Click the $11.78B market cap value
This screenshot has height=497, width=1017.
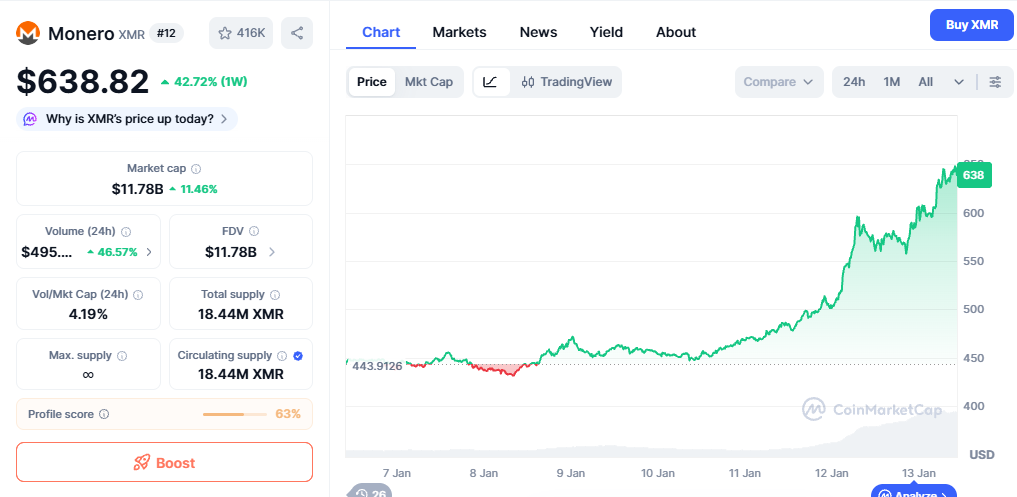tap(136, 189)
